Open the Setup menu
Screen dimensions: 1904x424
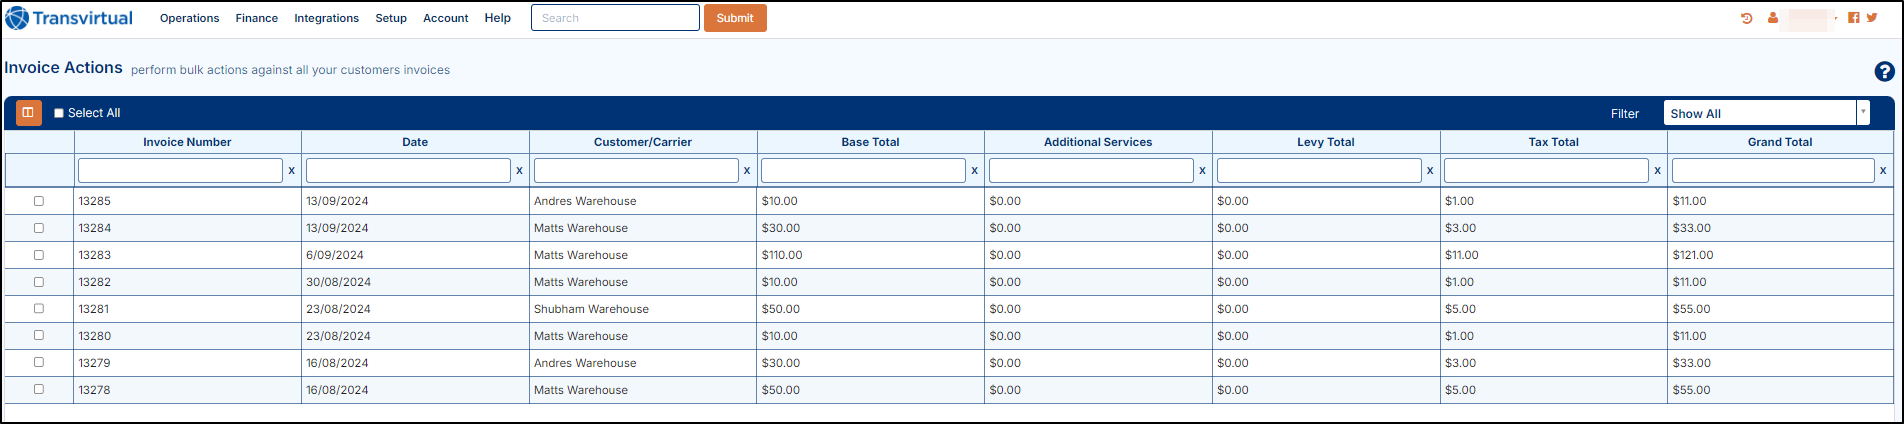tap(391, 18)
